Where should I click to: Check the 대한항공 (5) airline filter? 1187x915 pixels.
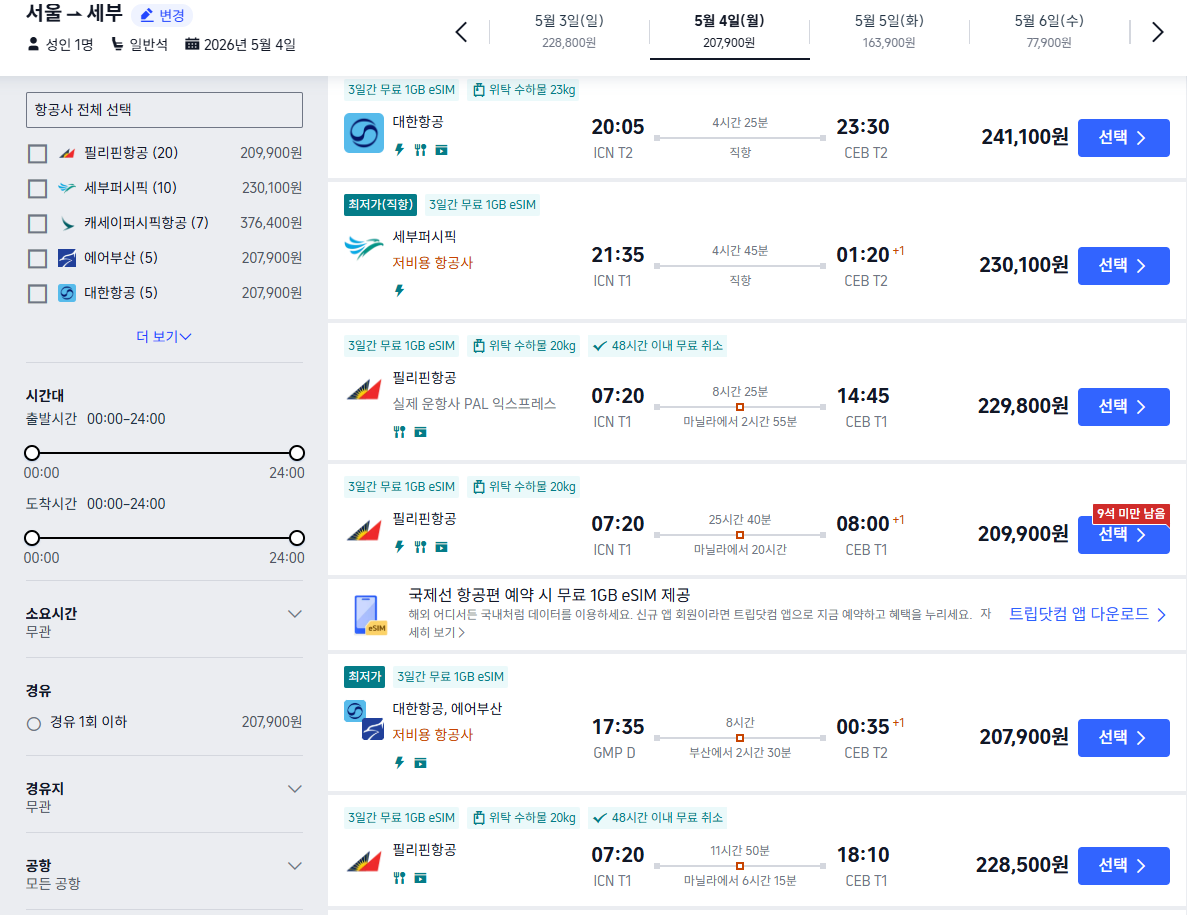pos(37,294)
